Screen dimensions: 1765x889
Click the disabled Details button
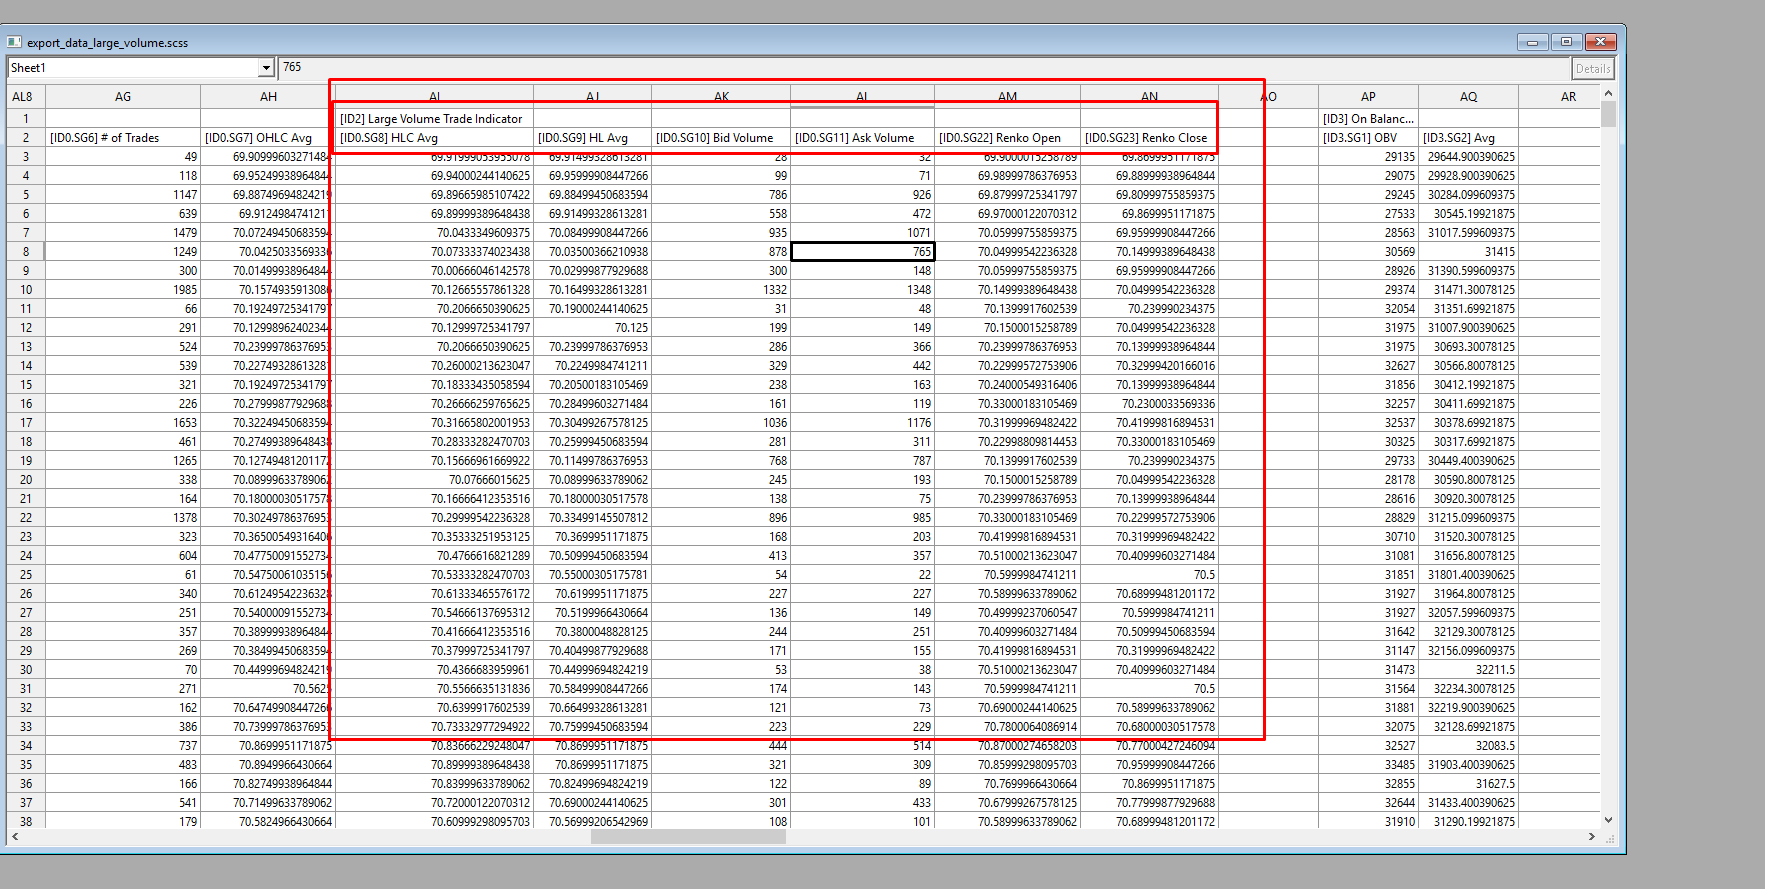pyautogui.click(x=1592, y=69)
